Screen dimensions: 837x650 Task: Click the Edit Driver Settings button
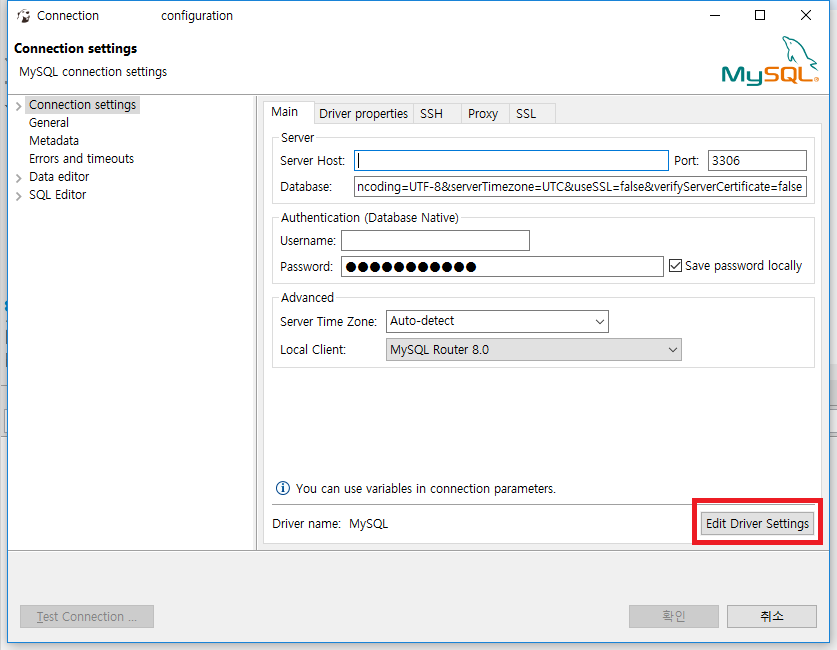[757, 523]
